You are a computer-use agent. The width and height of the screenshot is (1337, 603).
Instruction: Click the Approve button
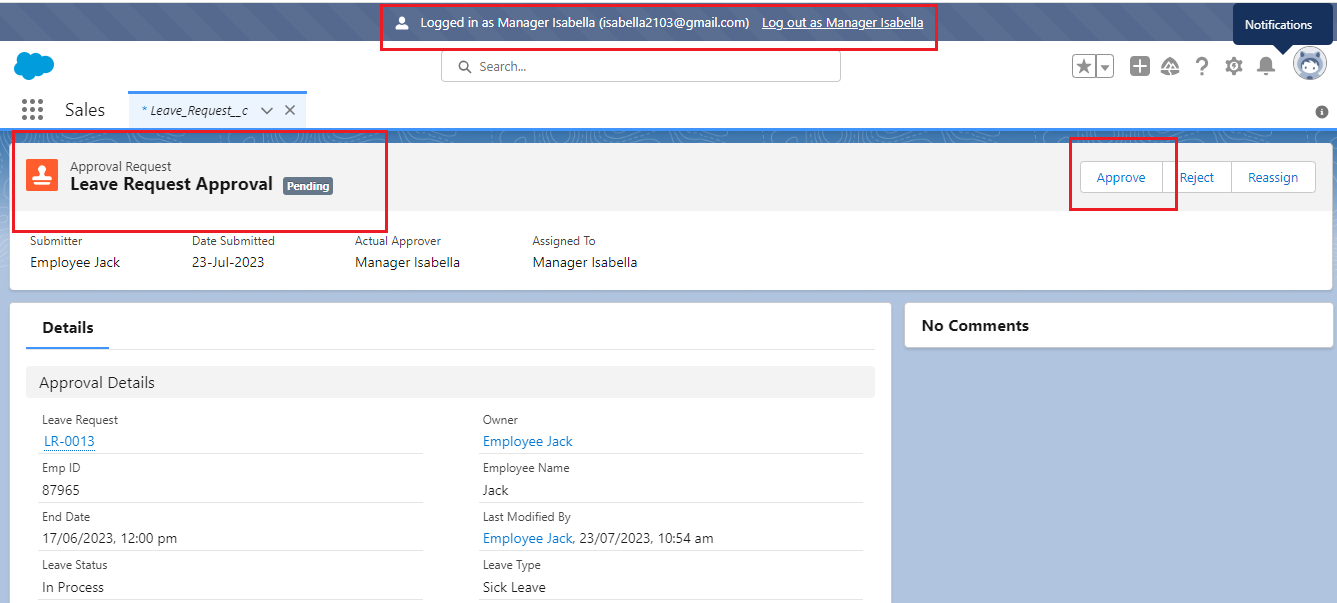(1120, 177)
